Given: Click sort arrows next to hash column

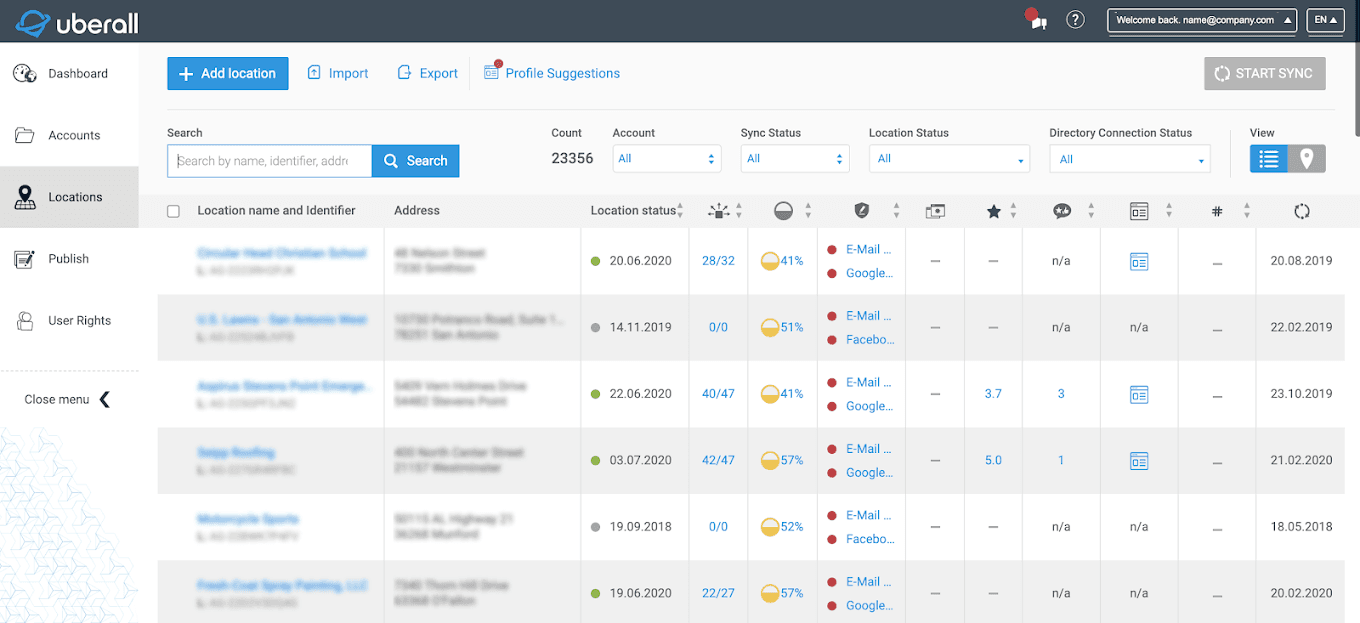Looking at the screenshot, I should 1247,211.
